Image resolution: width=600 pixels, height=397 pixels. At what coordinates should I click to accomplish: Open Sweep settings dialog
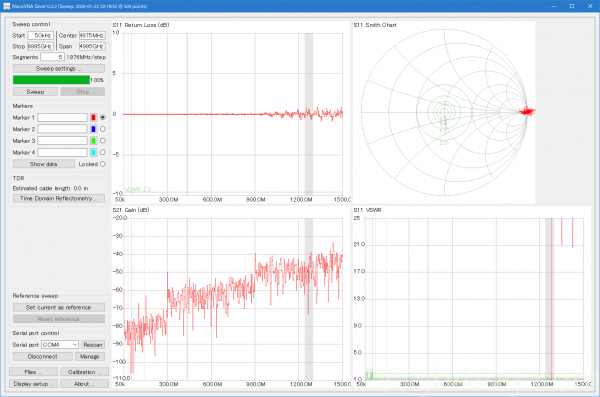[59, 69]
